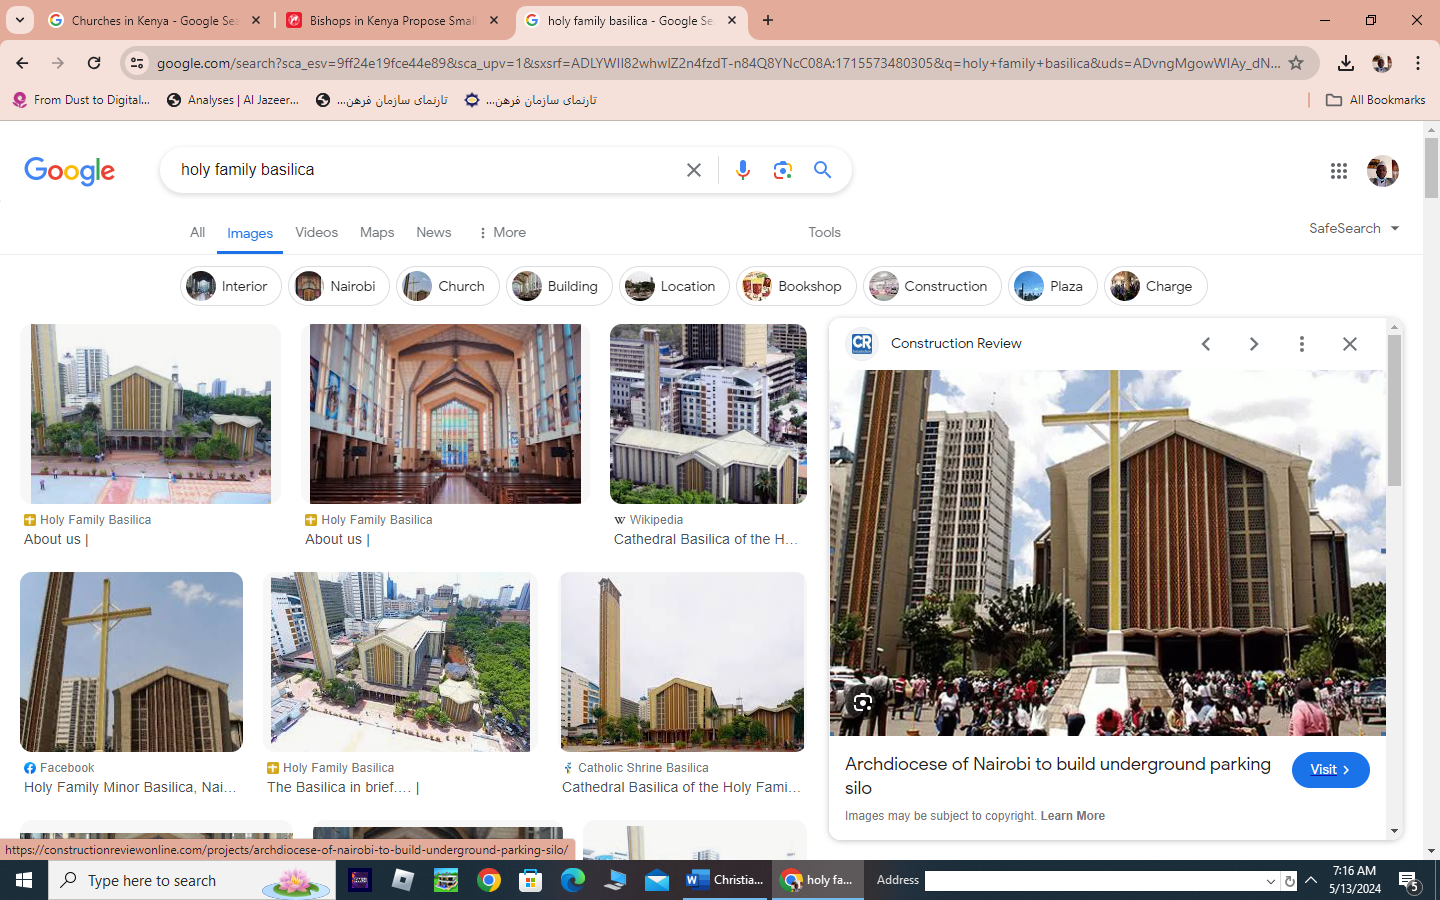The width and height of the screenshot is (1440, 900).
Task: Go to previous image in preview panel
Action: pyautogui.click(x=1206, y=344)
